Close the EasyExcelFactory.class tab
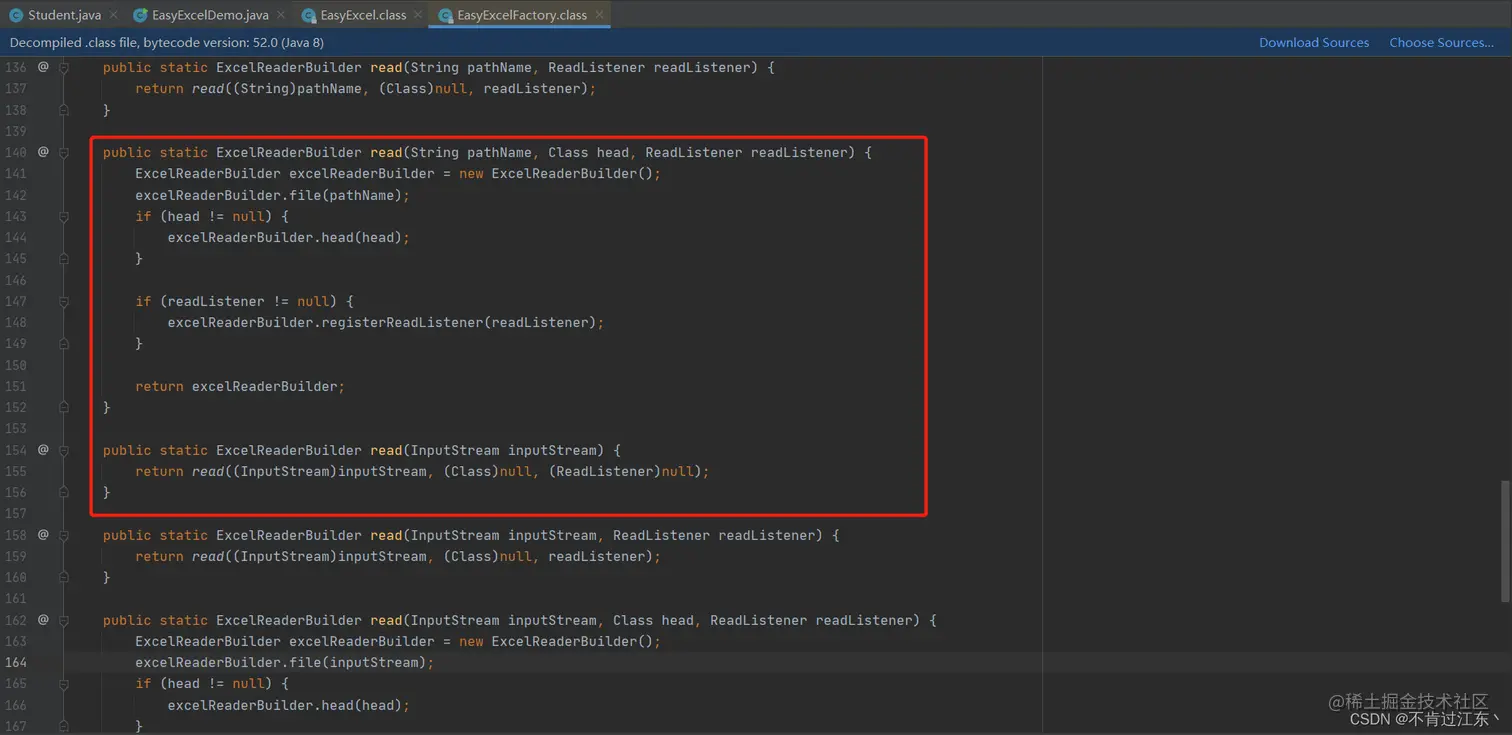The width and height of the screenshot is (1512, 735). click(598, 15)
